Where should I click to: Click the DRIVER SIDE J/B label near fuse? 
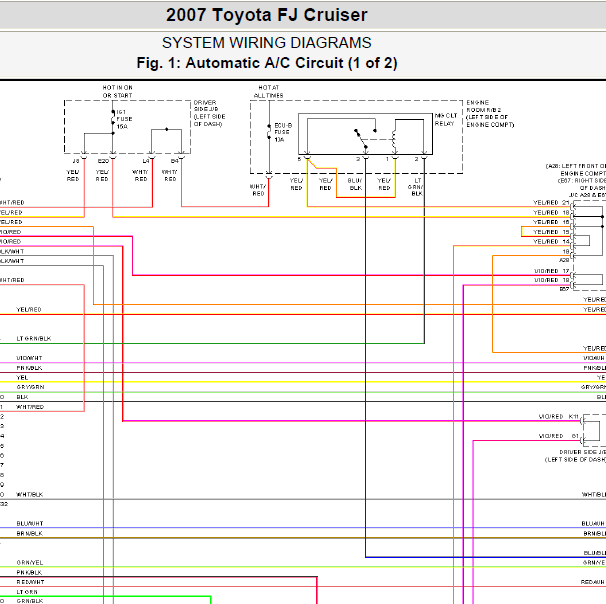209,113
